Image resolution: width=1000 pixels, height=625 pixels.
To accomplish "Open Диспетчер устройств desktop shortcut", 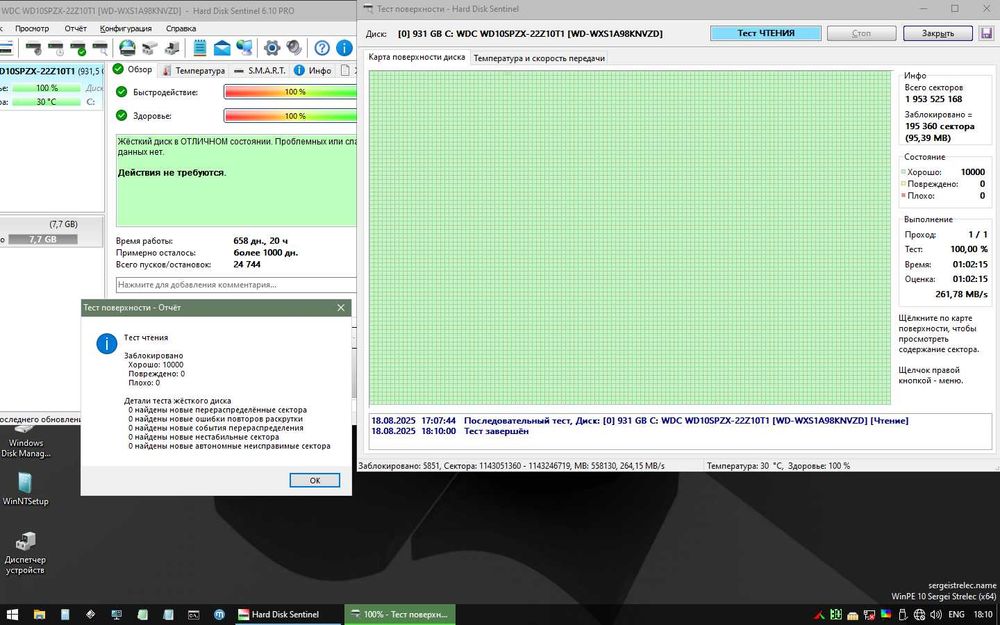I will (x=25, y=552).
